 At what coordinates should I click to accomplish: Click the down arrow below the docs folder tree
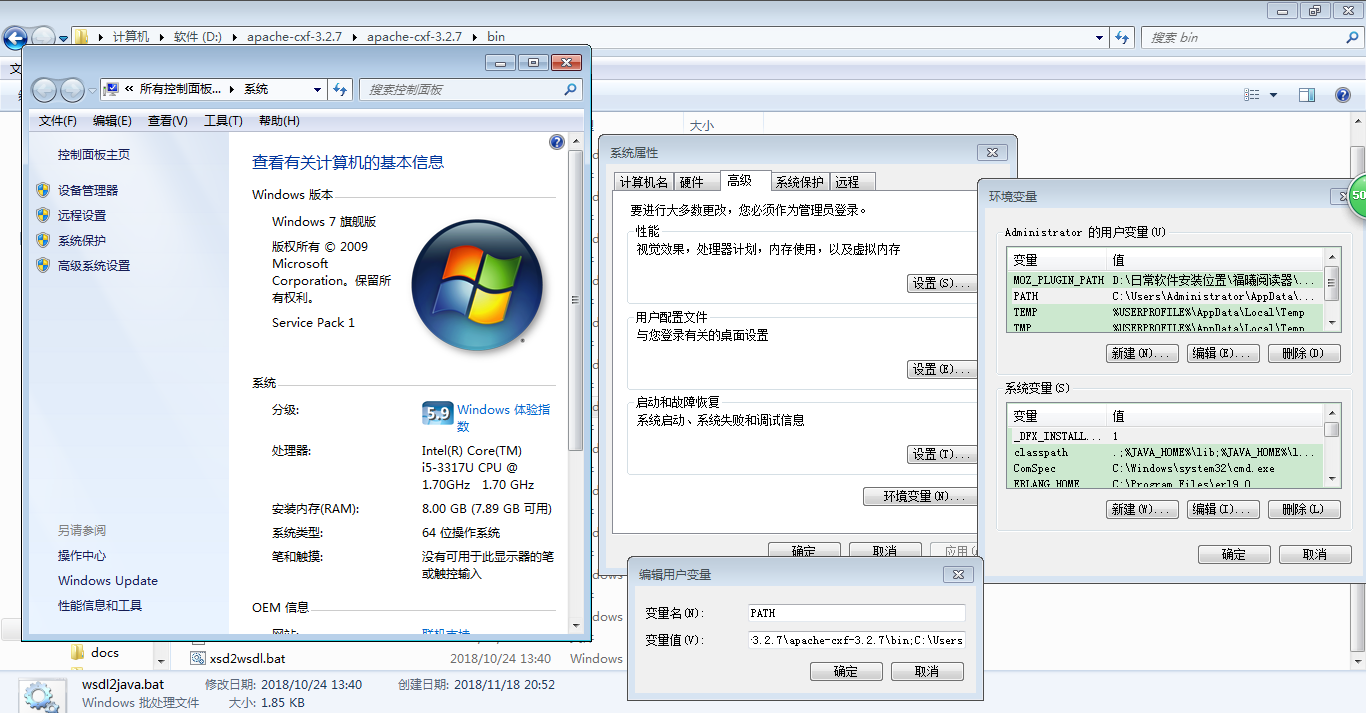point(161,660)
